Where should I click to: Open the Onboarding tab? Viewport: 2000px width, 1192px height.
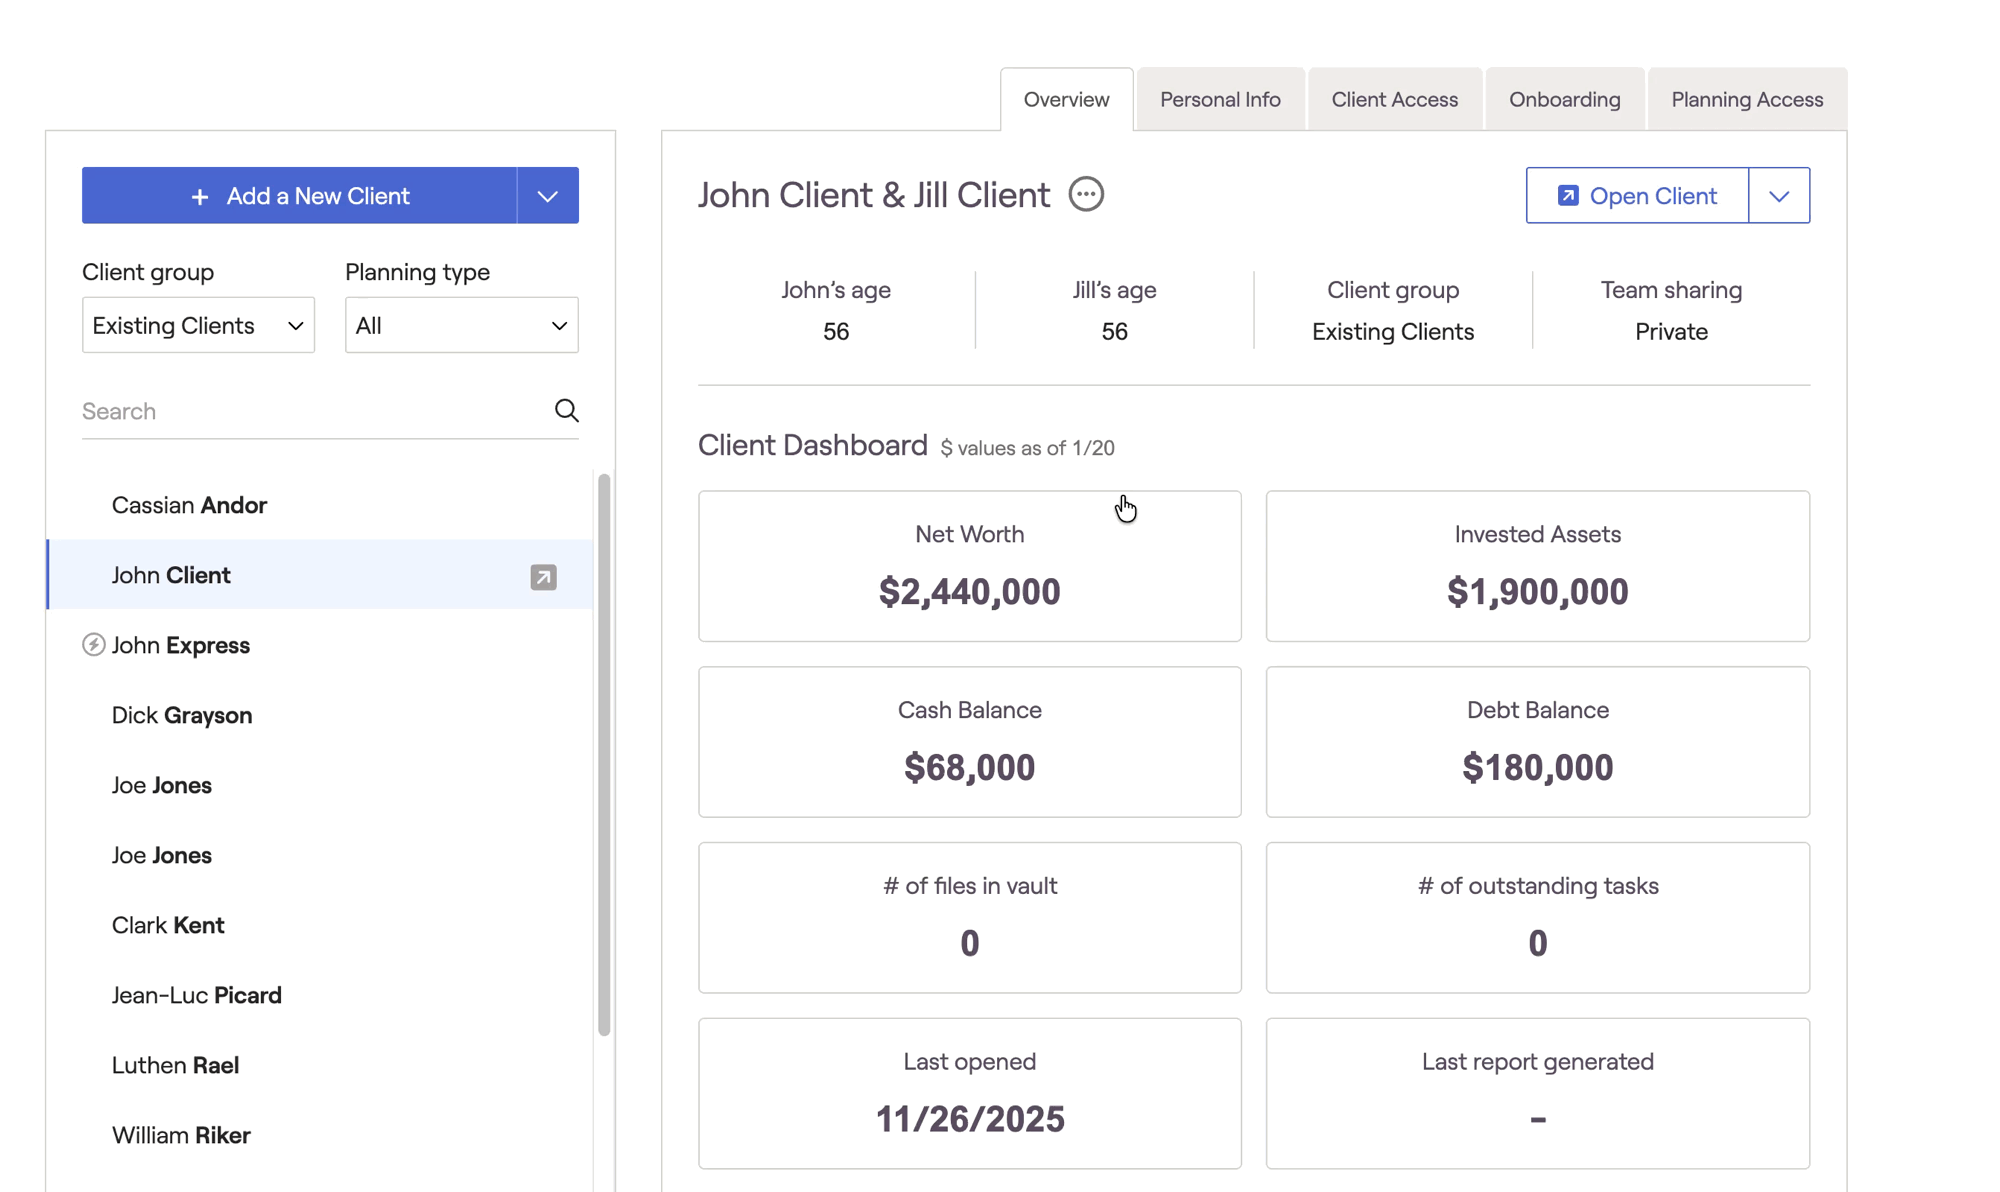(x=1564, y=100)
